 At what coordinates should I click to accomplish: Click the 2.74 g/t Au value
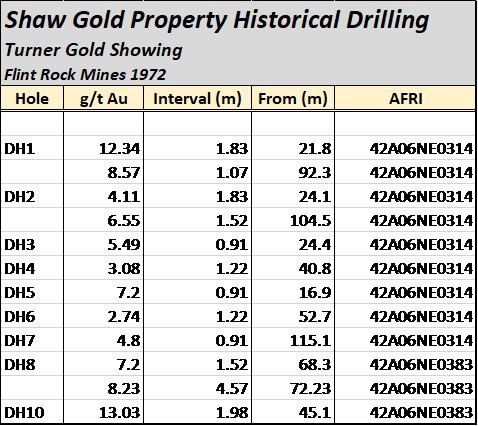[x=124, y=317]
